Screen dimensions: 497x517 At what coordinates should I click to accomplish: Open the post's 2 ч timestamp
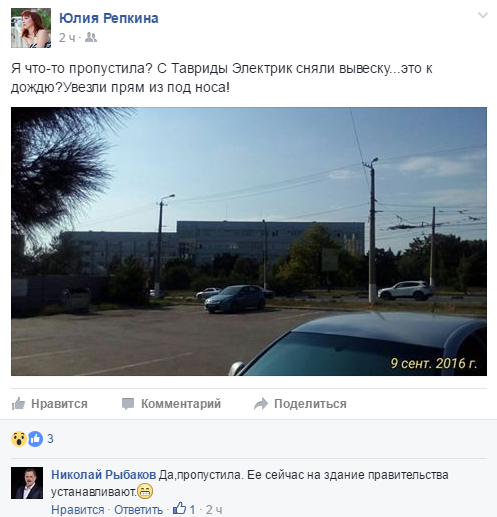(67, 38)
